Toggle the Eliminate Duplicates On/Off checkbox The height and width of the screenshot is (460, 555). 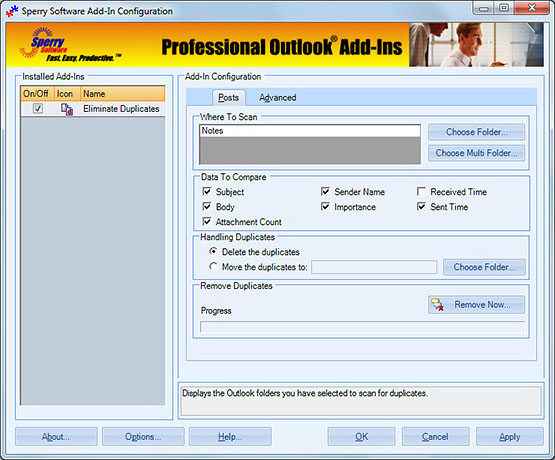click(38, 109)
